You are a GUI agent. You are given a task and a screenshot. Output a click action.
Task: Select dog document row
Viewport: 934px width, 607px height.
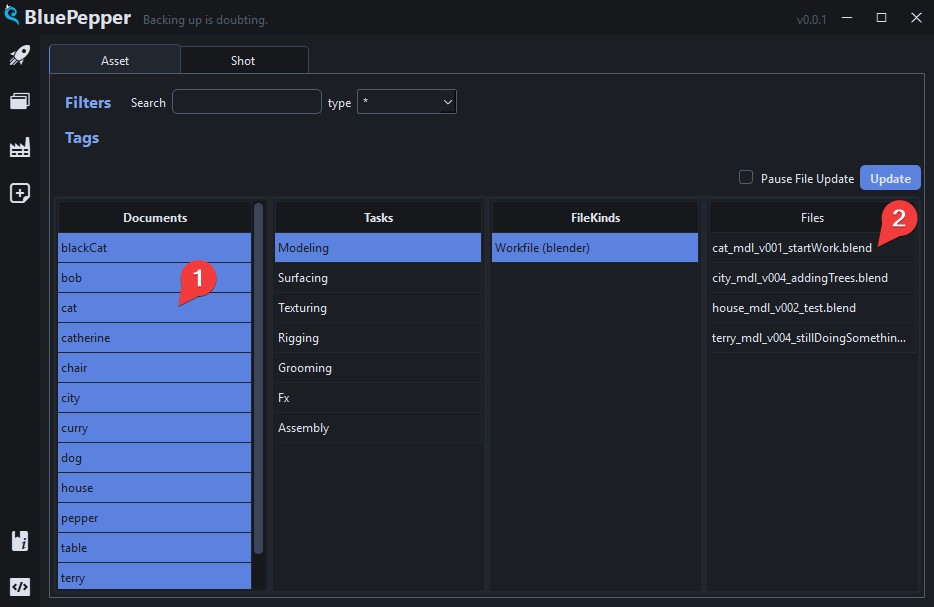154,457
